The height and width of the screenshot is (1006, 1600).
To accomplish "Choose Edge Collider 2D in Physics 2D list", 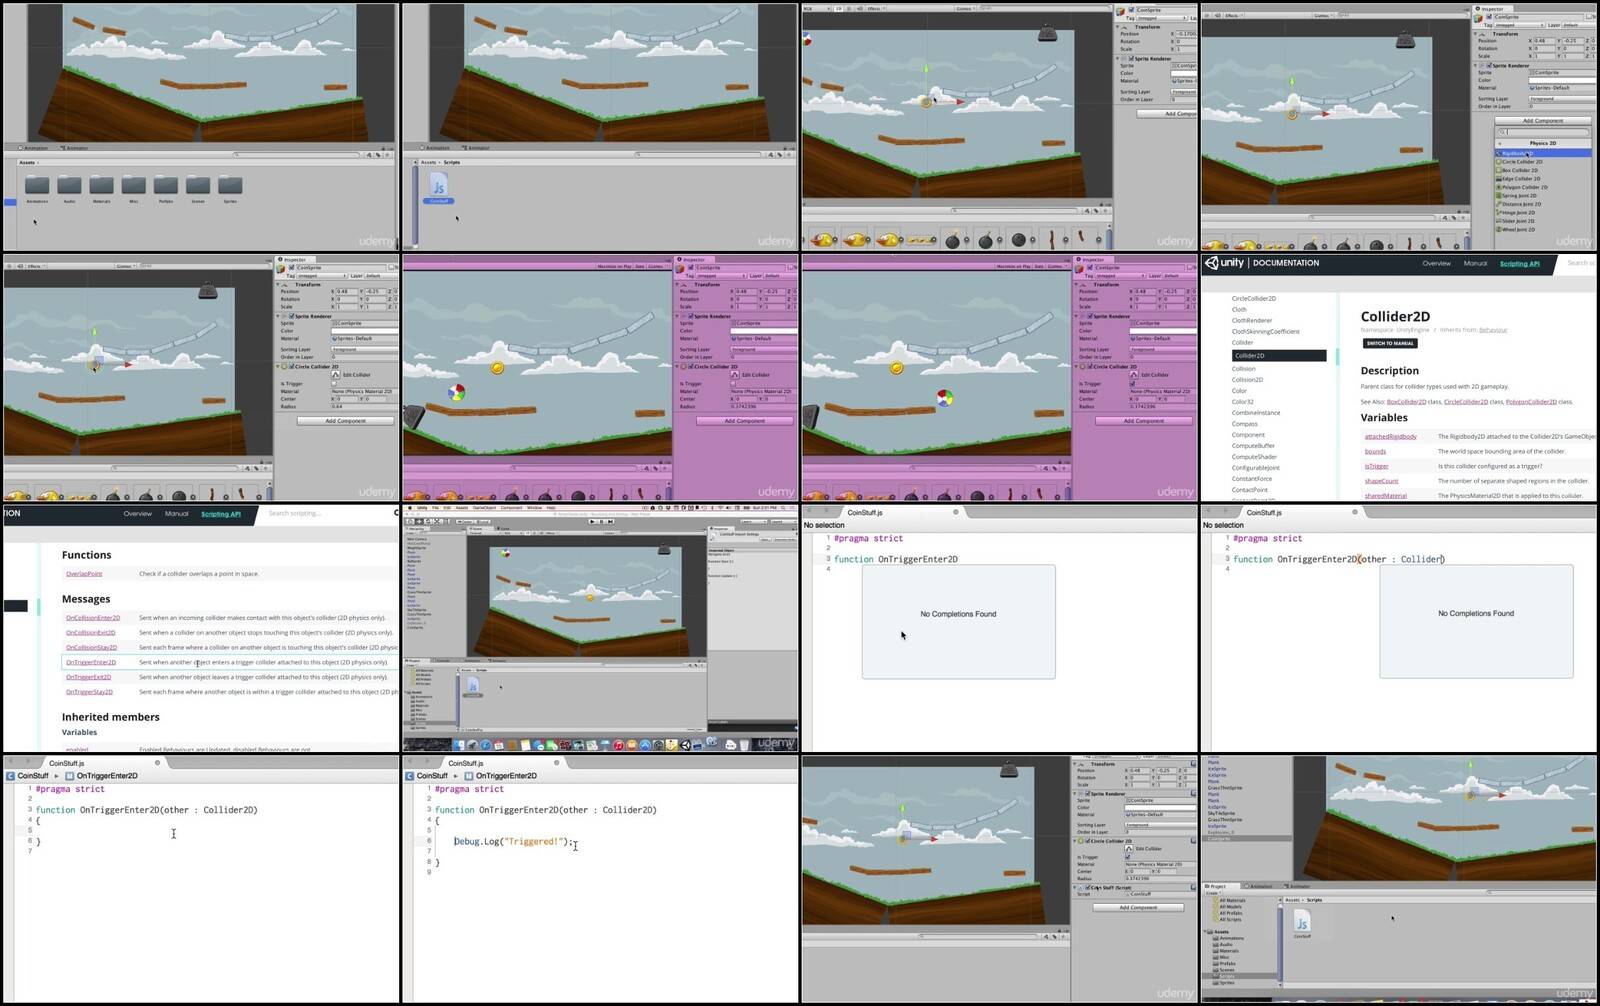I will [1544, 178].
